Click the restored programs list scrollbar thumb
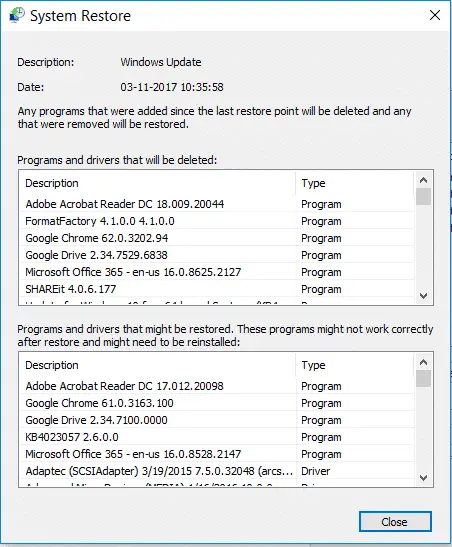 coord(423,379)
